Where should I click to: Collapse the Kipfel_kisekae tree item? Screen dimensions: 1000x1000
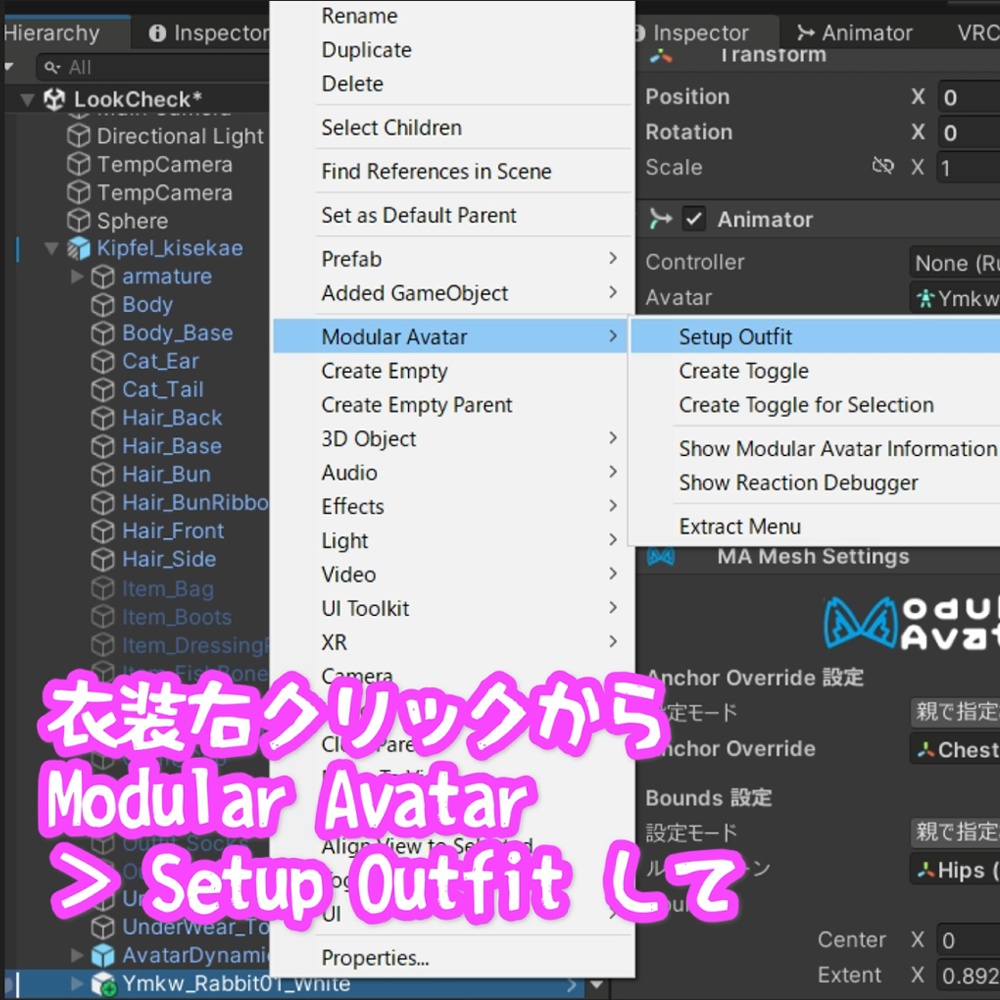coord(51,248)
